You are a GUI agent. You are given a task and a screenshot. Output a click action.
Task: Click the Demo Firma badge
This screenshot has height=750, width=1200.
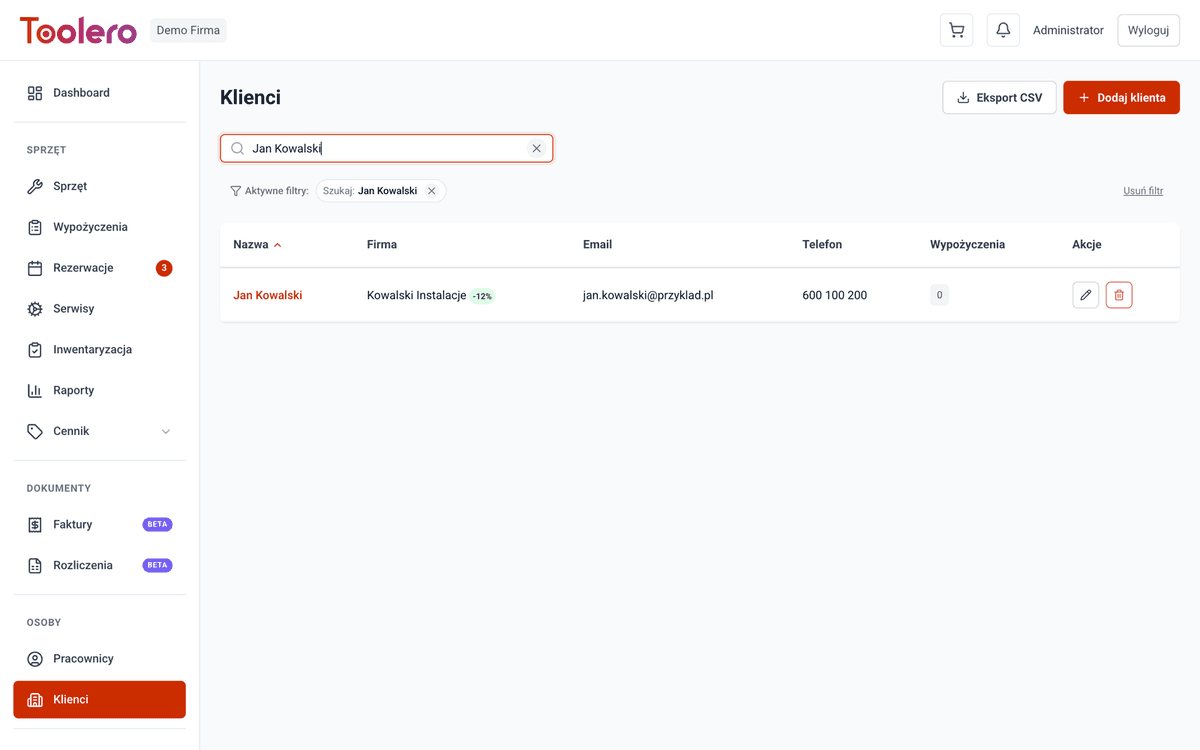pyautogui.click(x=188, y=30)
